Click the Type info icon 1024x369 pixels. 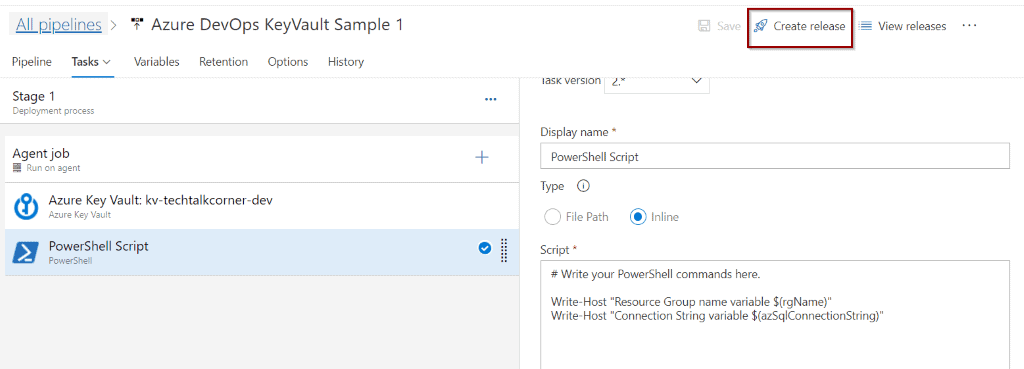click(x=583, y=186)
